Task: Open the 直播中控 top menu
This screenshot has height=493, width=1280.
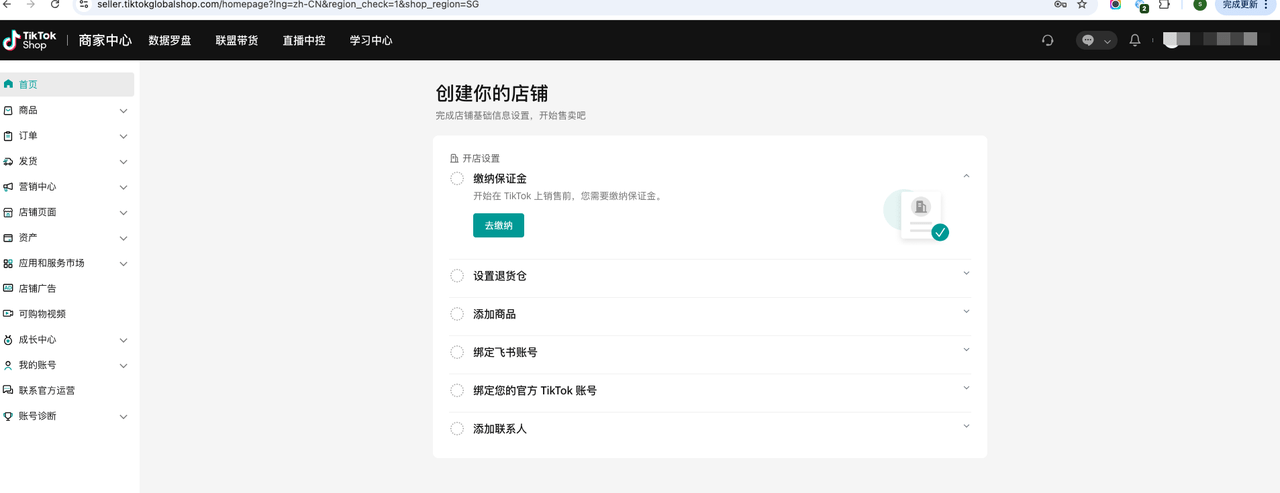Action: point(303,41)
